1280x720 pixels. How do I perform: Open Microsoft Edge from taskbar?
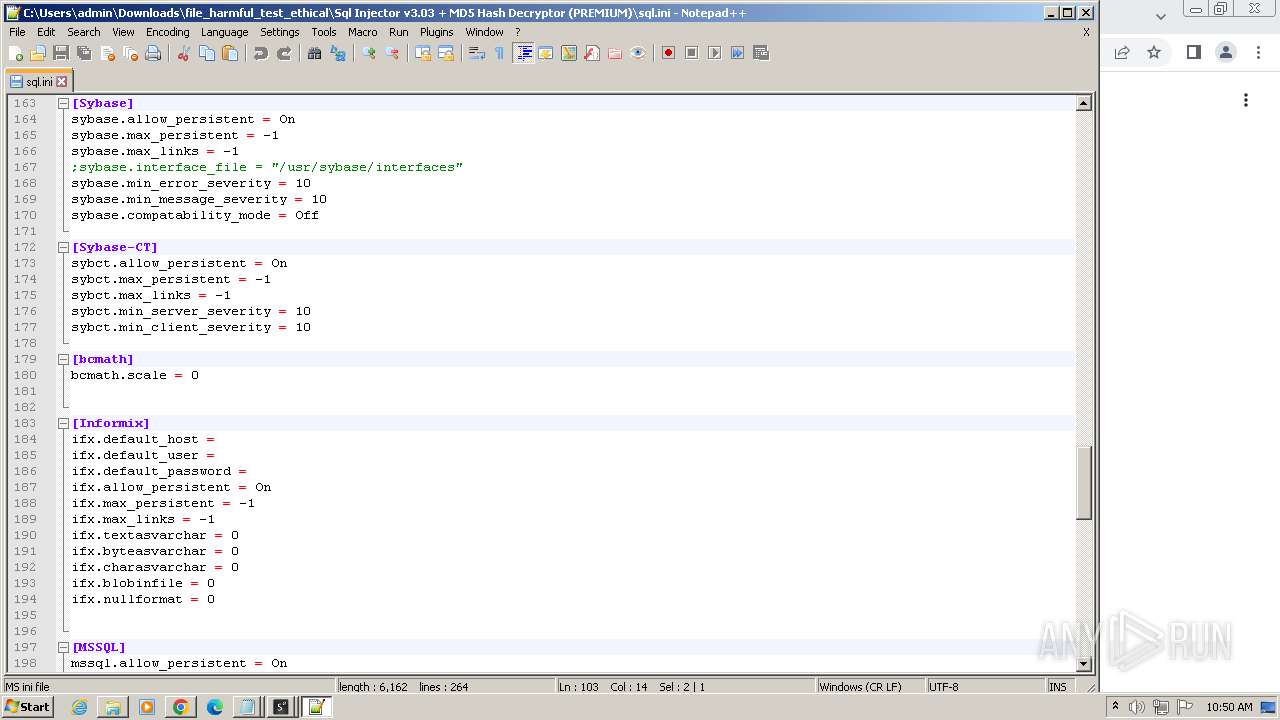click(x=214, y=707)
